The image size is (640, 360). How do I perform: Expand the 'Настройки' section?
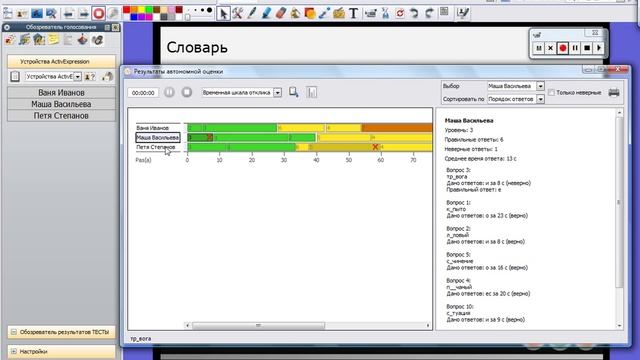(x=13, y=351)
